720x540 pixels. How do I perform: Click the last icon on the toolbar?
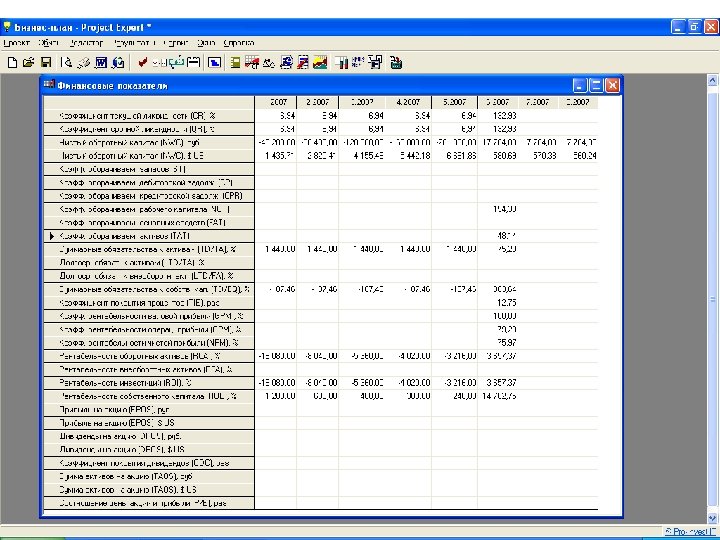coord(396,62)
